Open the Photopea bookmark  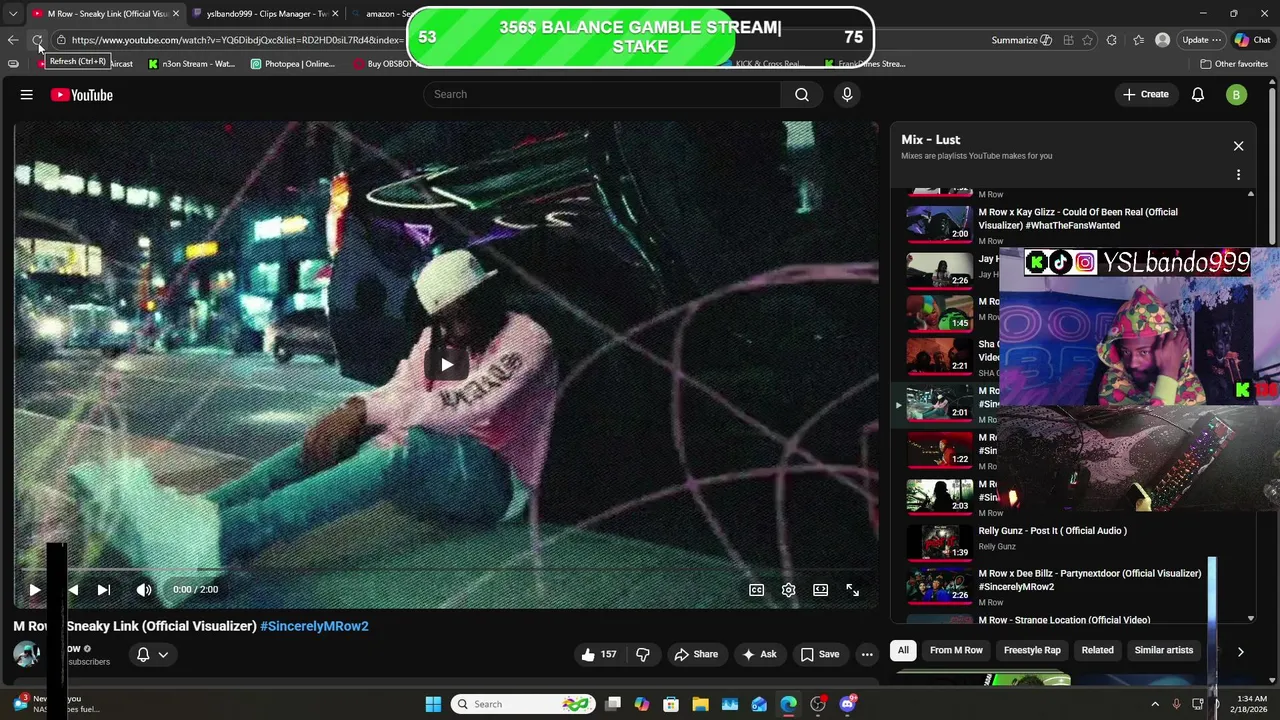pyautogui.click(x=292, y=64)
